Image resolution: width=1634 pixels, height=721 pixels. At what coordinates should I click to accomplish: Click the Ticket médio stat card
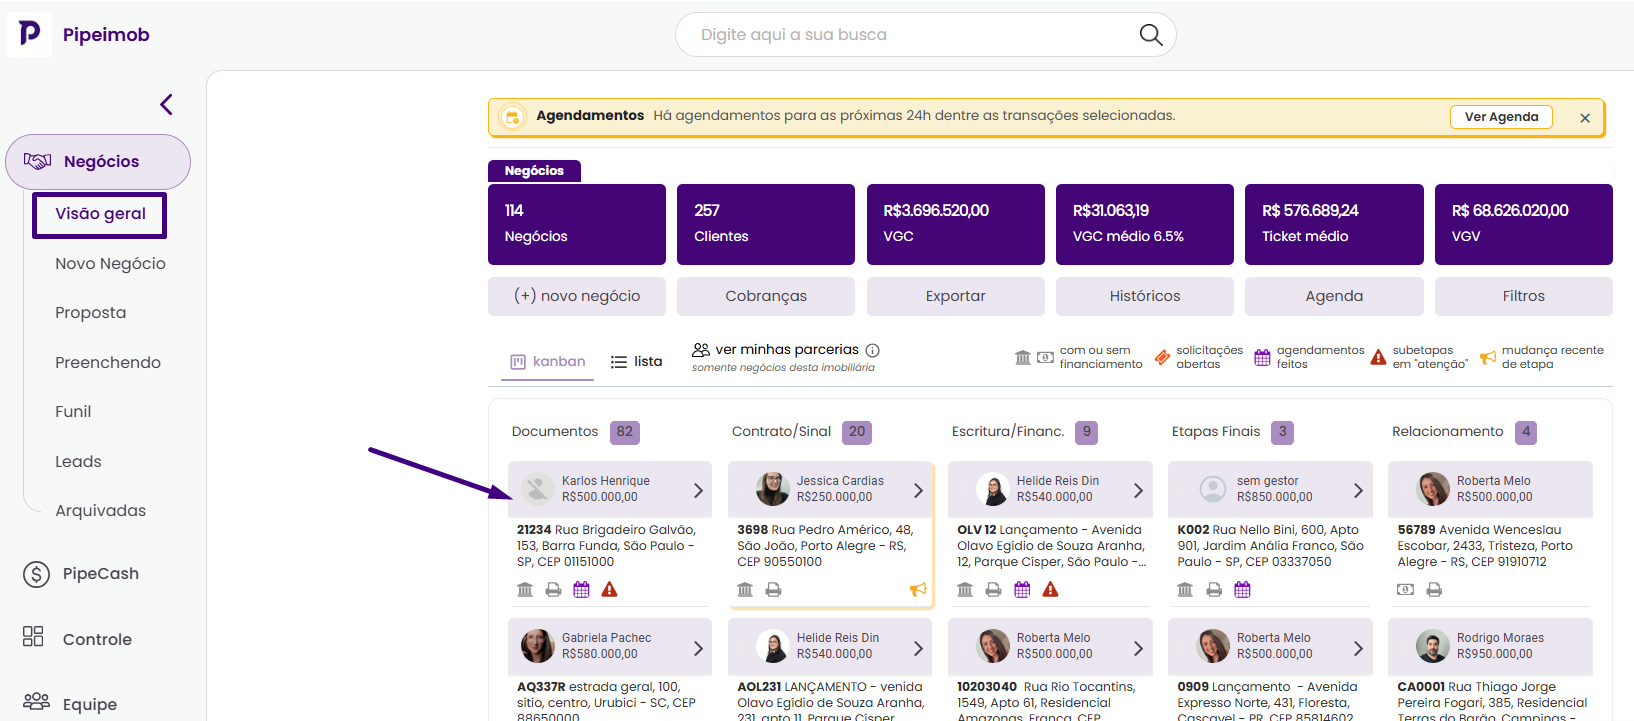[x=1334, y=224]
